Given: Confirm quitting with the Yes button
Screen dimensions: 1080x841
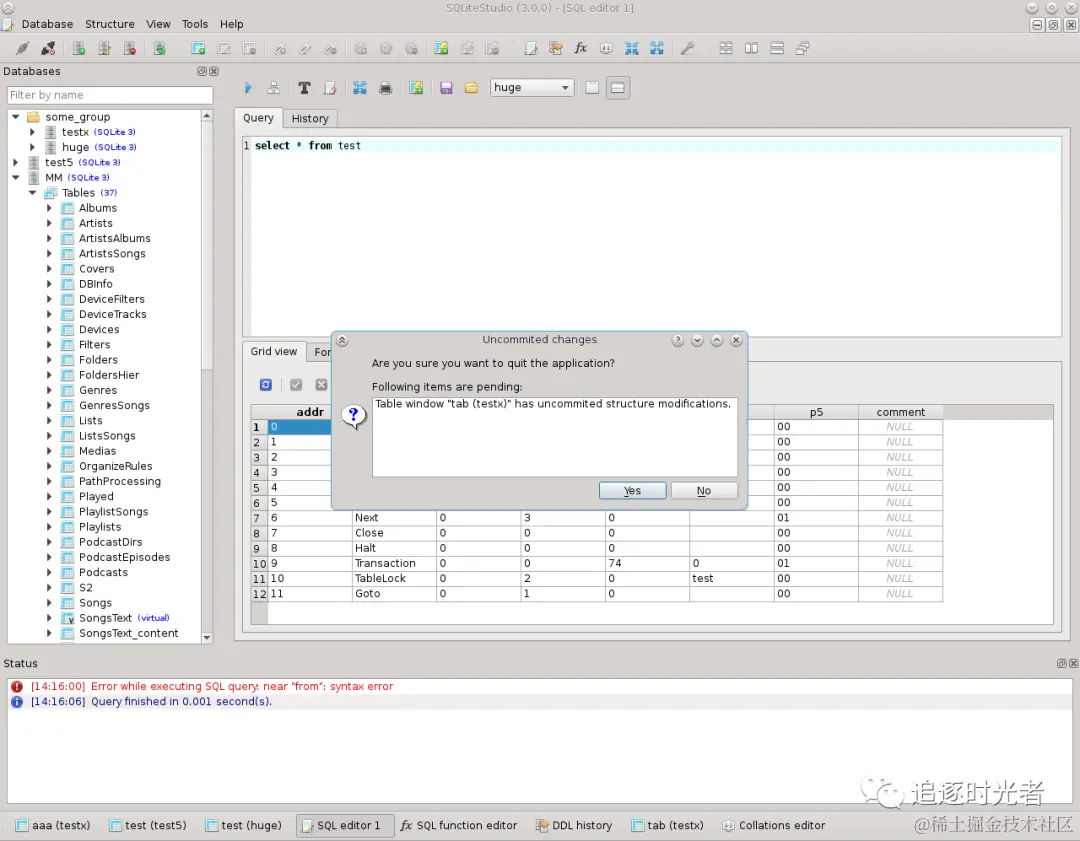Looking at the screenshot, I should pyautogui.click(x=632, y=490).
